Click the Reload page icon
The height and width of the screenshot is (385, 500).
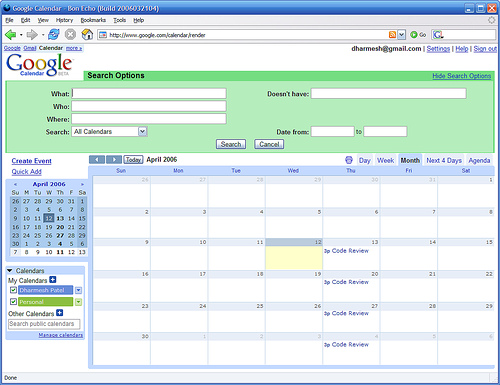click(53, 34)
